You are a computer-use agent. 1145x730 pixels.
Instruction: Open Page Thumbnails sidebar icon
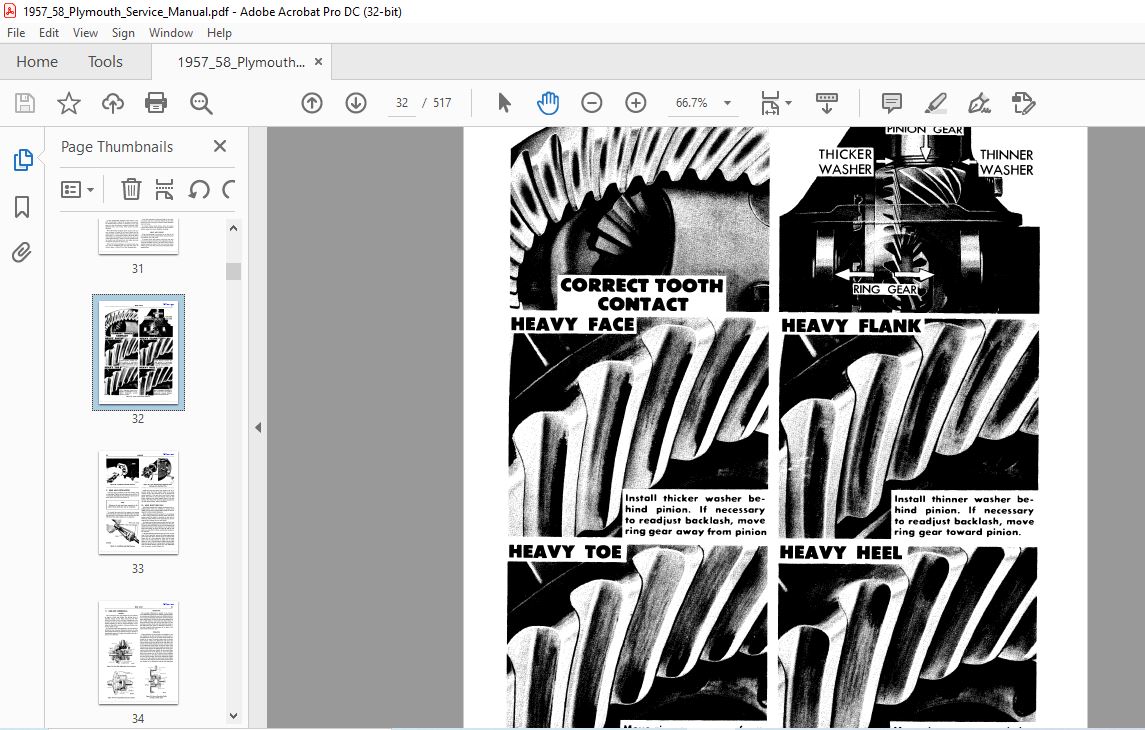pos(23,160)
